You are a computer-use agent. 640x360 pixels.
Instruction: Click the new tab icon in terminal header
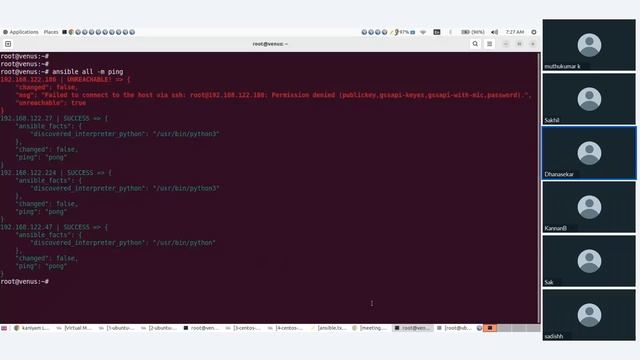click(x=8, y=44)
